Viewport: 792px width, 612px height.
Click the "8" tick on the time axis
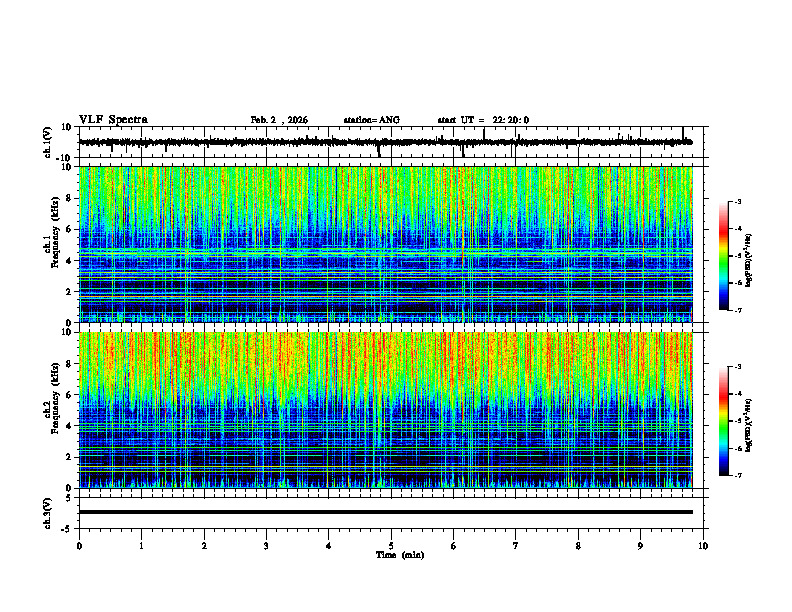click(578, 546)
